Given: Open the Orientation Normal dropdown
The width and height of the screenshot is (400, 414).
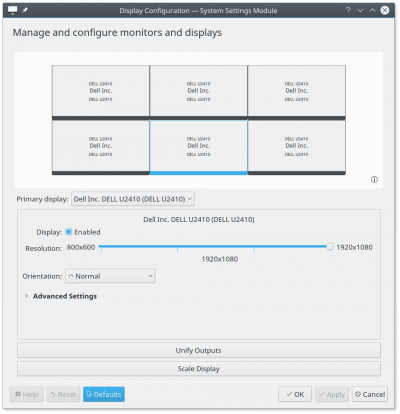Looking at the screenshot, I should 110,276.
